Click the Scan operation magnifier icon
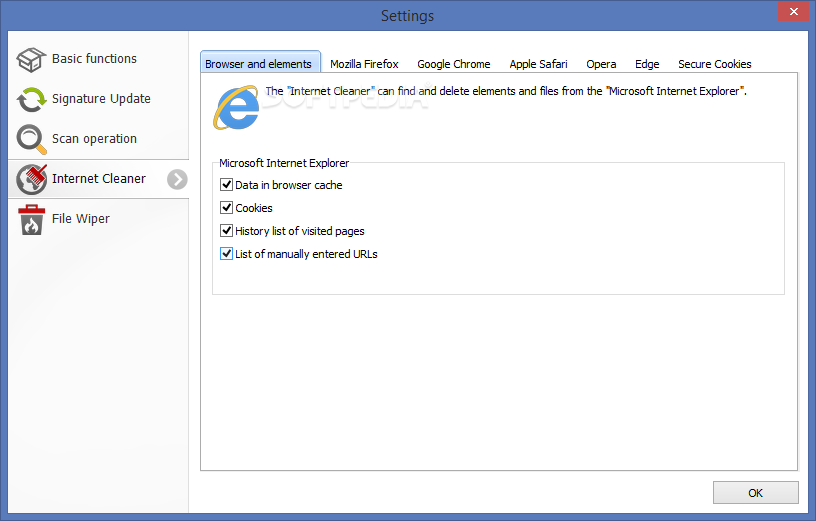Screen dimensions: 816x521 (x=31, y=139)
